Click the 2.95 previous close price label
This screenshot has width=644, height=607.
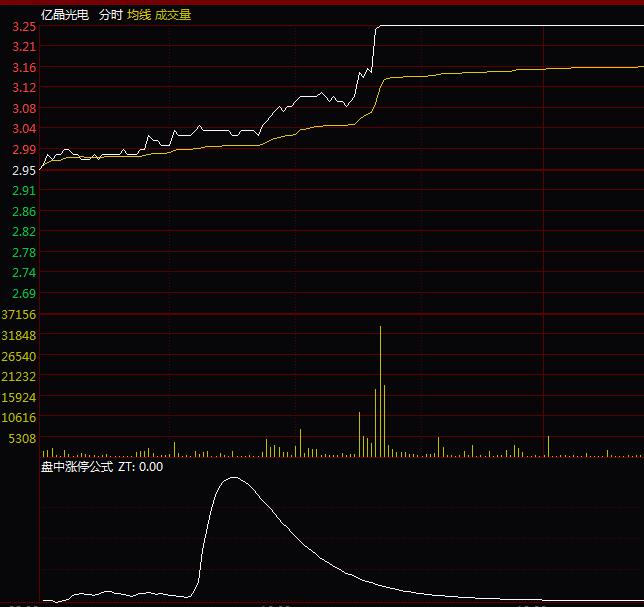coord(24,170)
